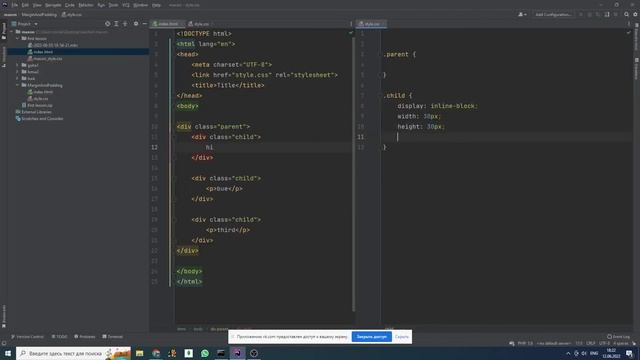Switch to the index.html editor tab
Viewport: 640px width, 360px height.
coord(166,24)
